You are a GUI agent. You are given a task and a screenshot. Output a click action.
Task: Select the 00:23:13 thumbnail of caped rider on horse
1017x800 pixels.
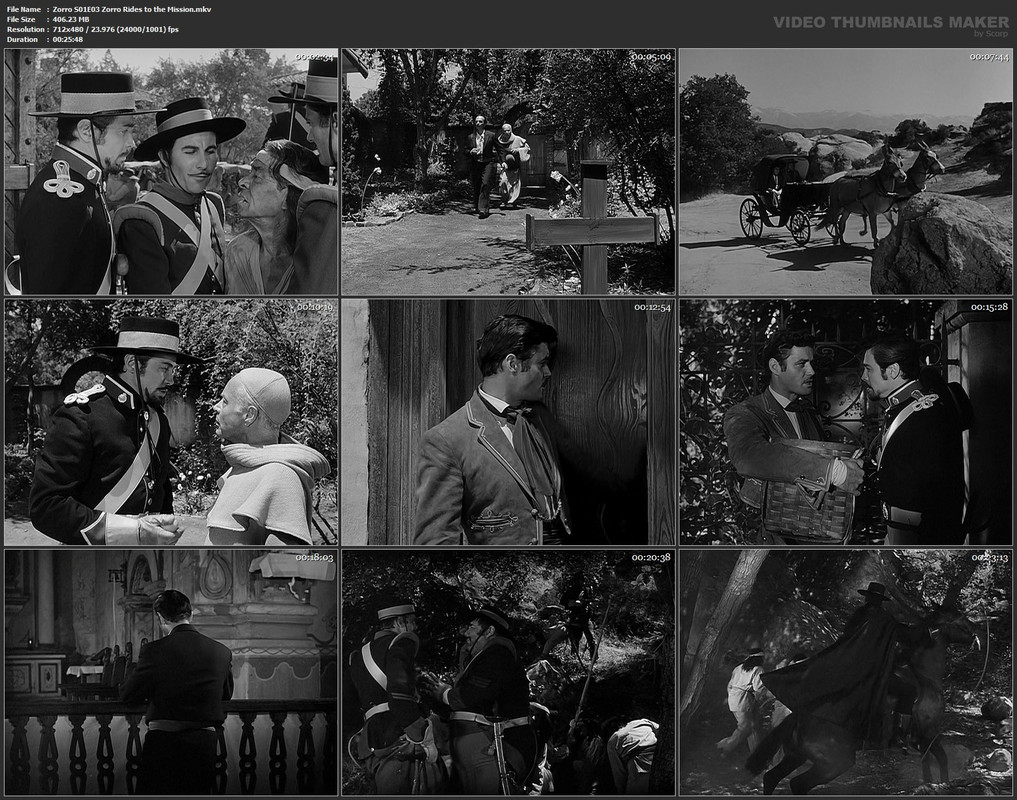click(x=846, y=673)
